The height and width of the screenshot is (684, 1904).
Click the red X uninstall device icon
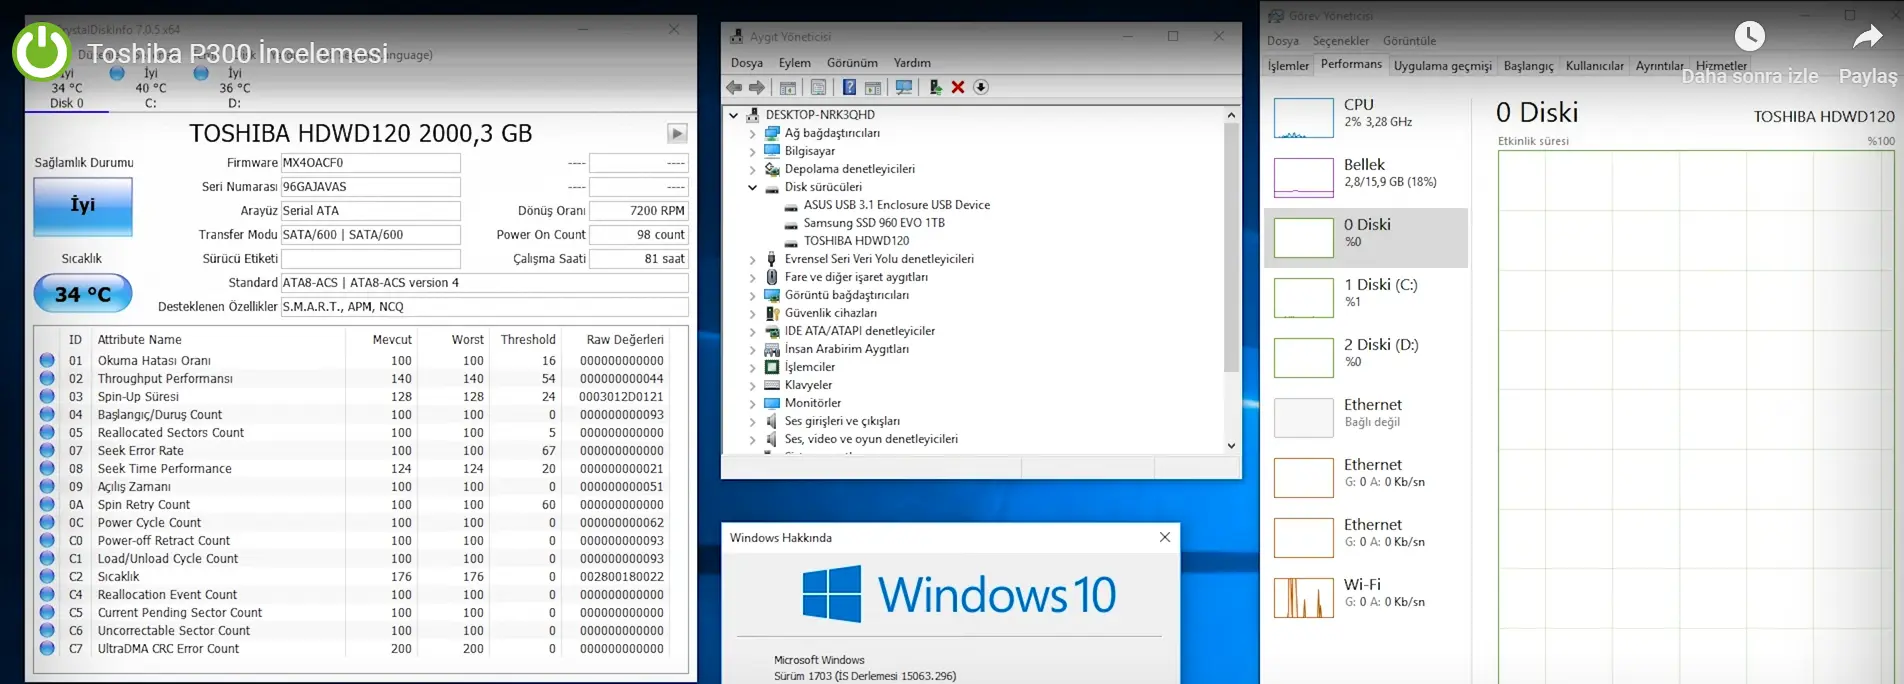[958, 87]
